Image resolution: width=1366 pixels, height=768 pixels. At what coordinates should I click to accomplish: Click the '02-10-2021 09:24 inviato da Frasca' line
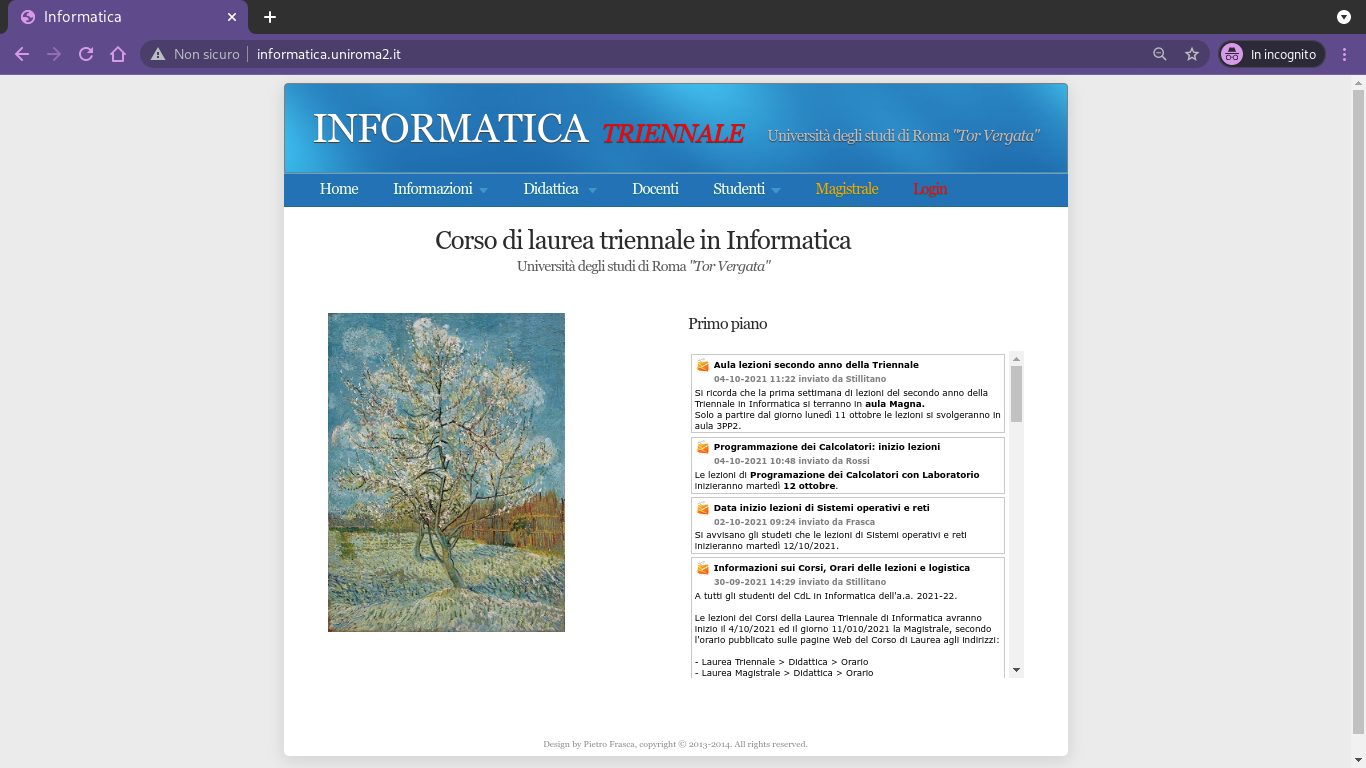tap(794, 522)
